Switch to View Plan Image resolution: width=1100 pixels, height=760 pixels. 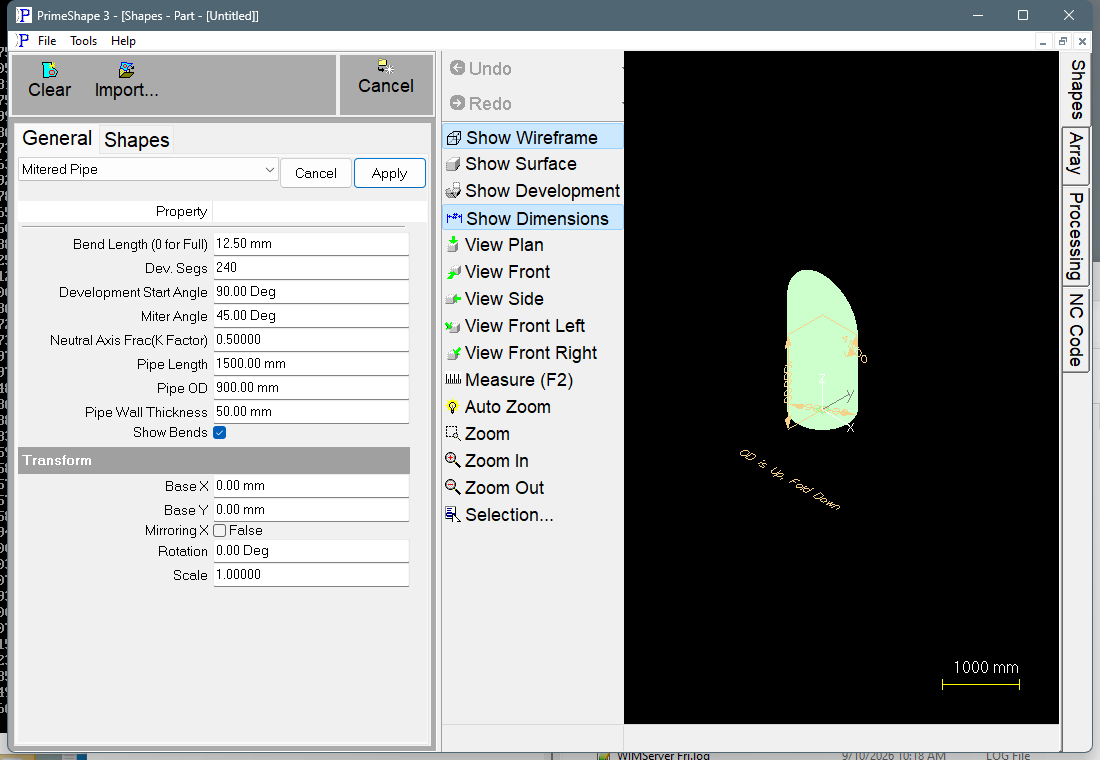[x=495, y=245]
